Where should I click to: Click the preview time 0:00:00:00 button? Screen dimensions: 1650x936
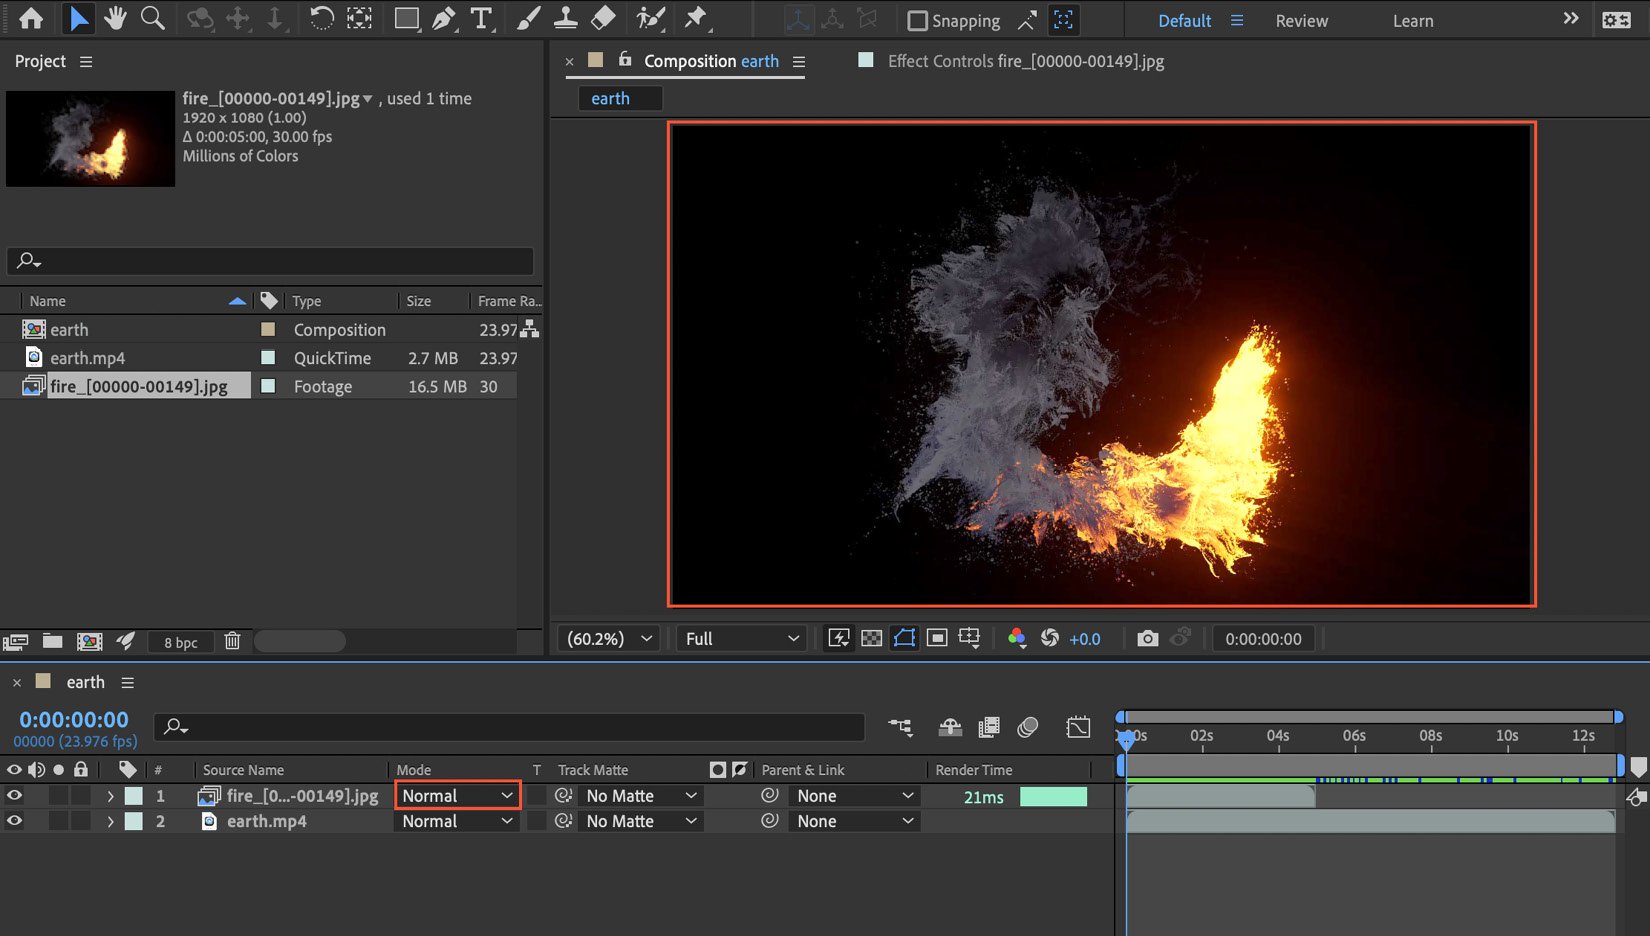1263,638
